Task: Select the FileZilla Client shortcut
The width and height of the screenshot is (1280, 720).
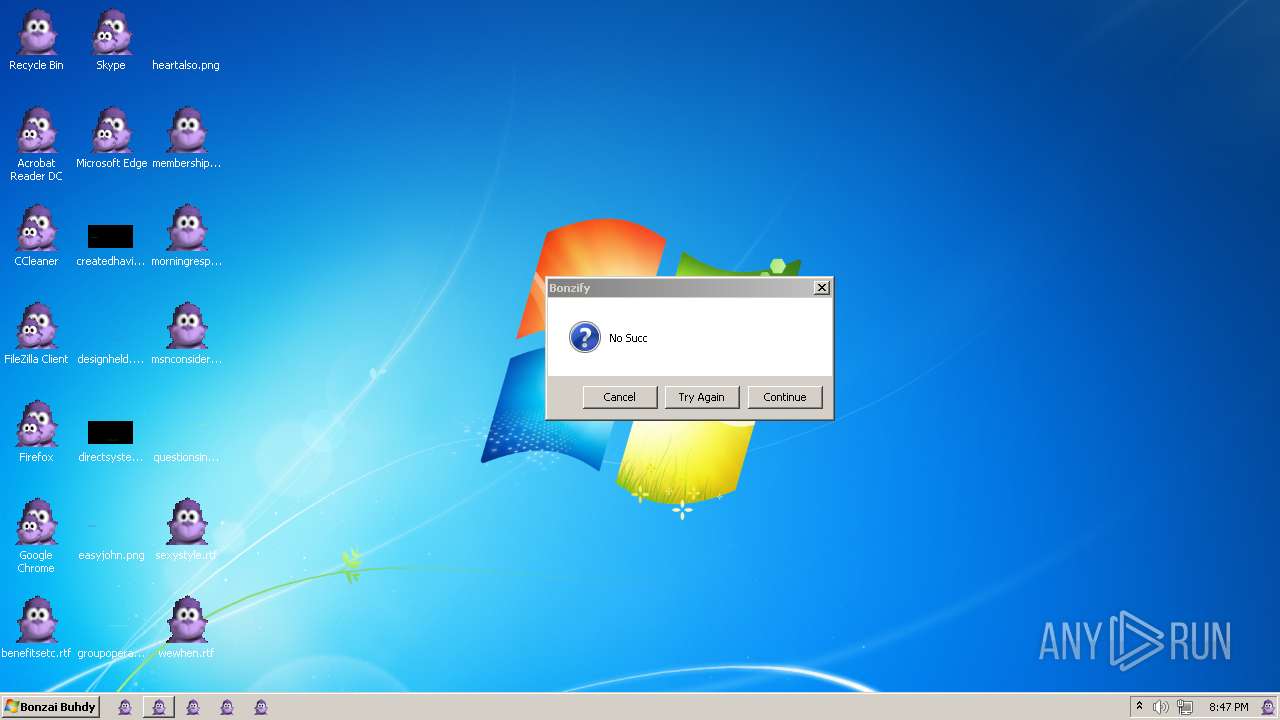Action: tap(36, 336)
